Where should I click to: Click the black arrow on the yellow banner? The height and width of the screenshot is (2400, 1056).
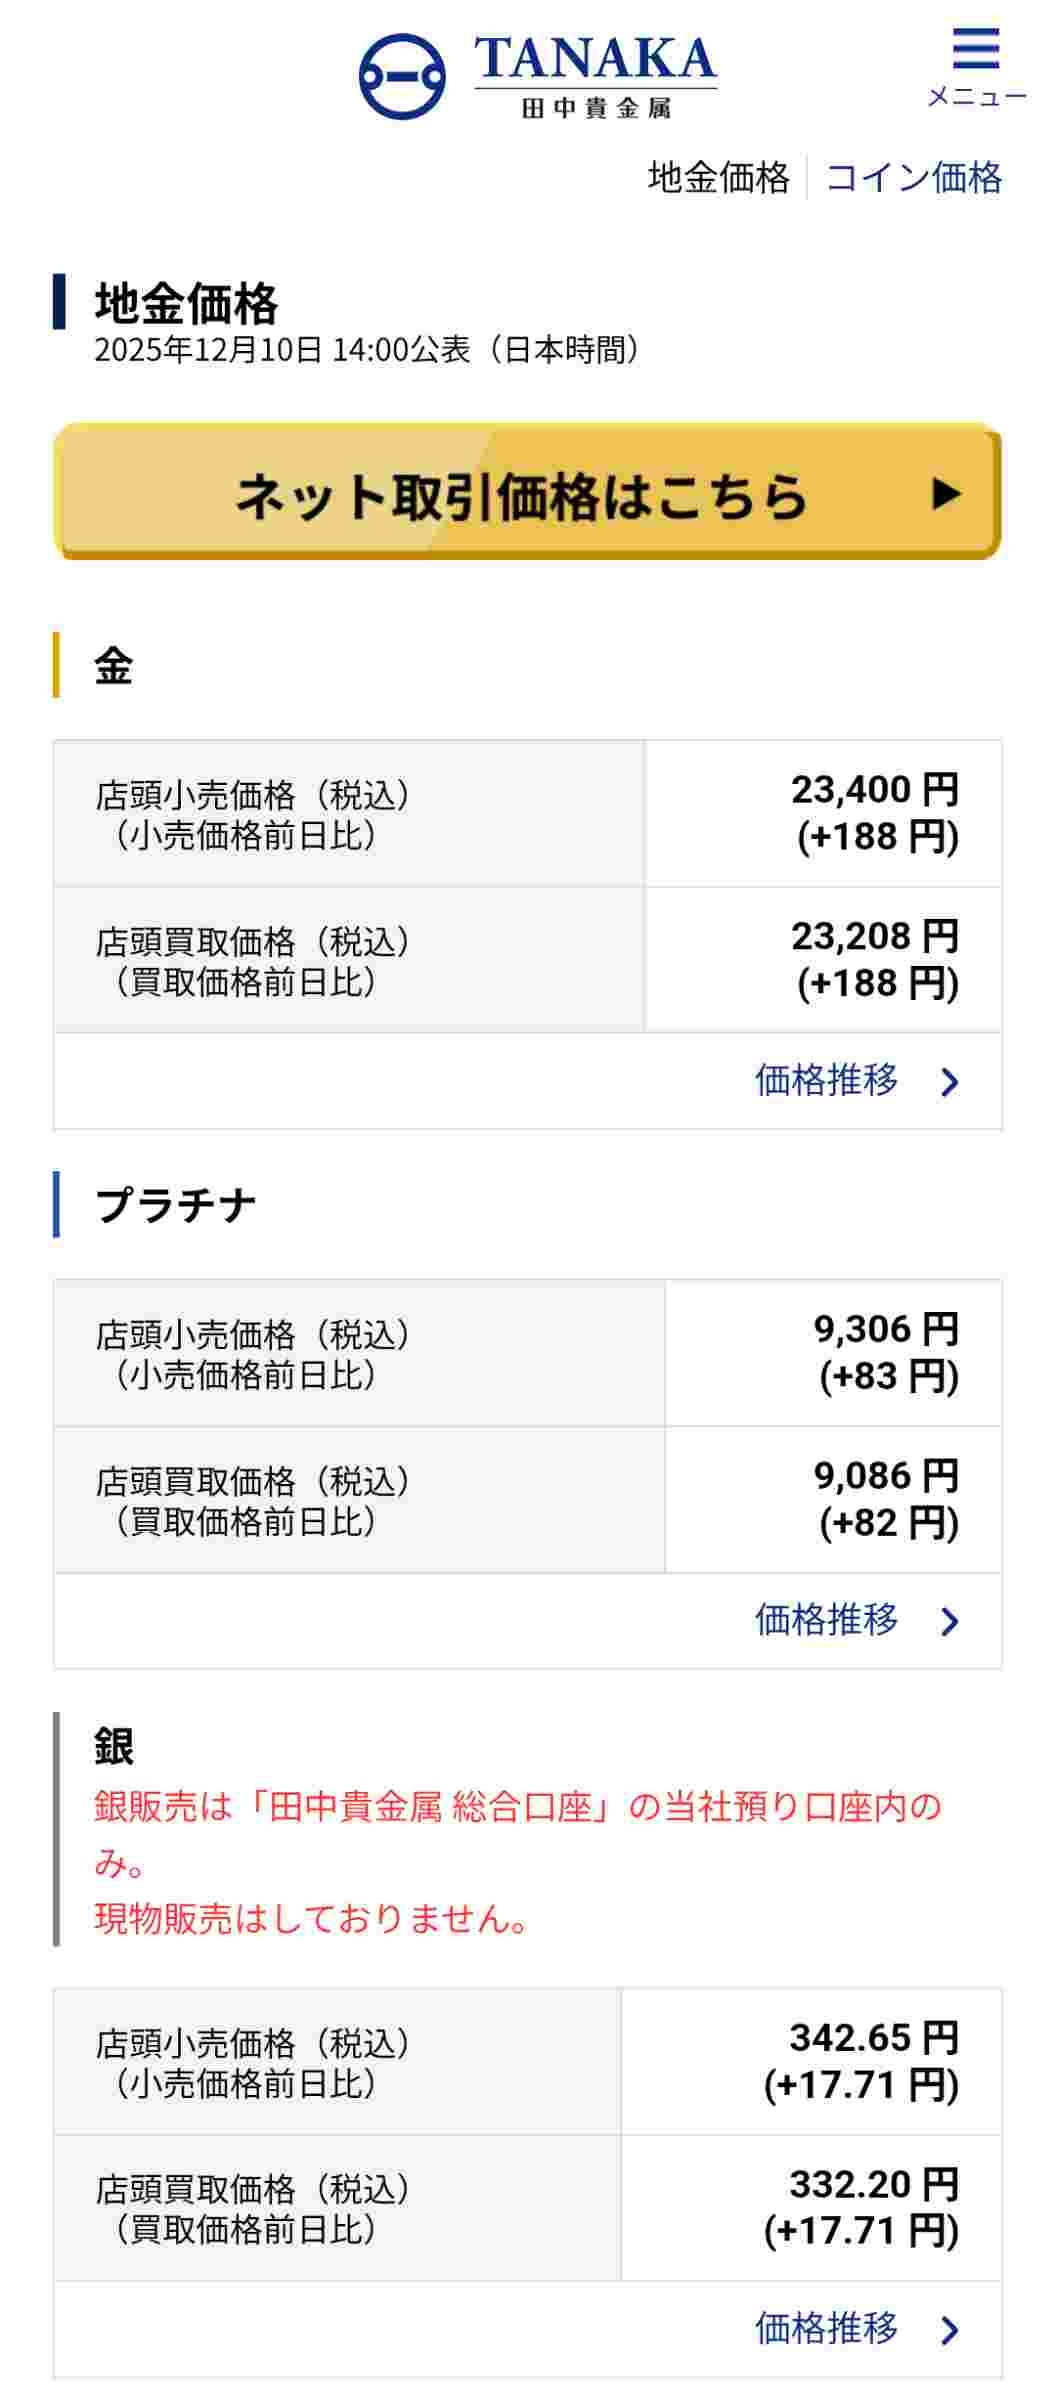coord(945,493)
